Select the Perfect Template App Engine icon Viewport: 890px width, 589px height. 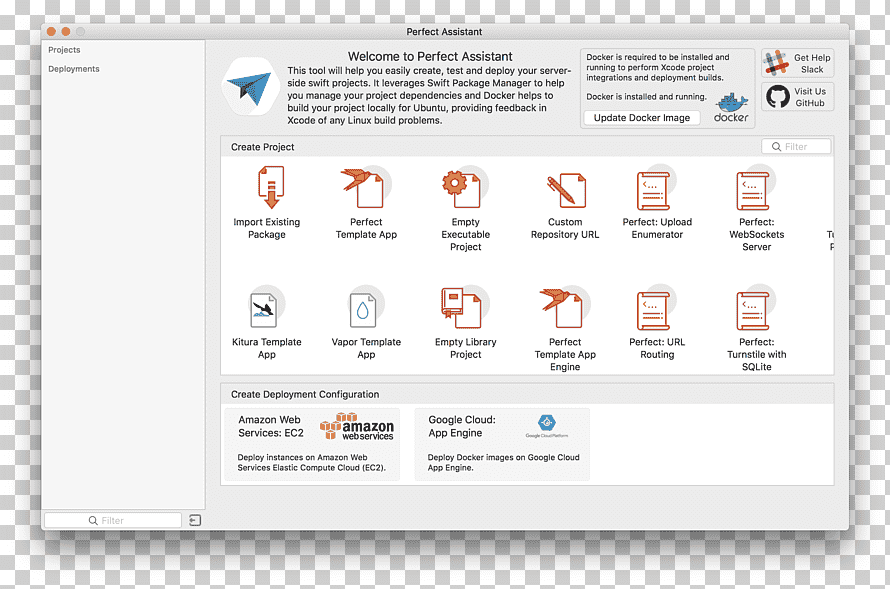[563, 308]
